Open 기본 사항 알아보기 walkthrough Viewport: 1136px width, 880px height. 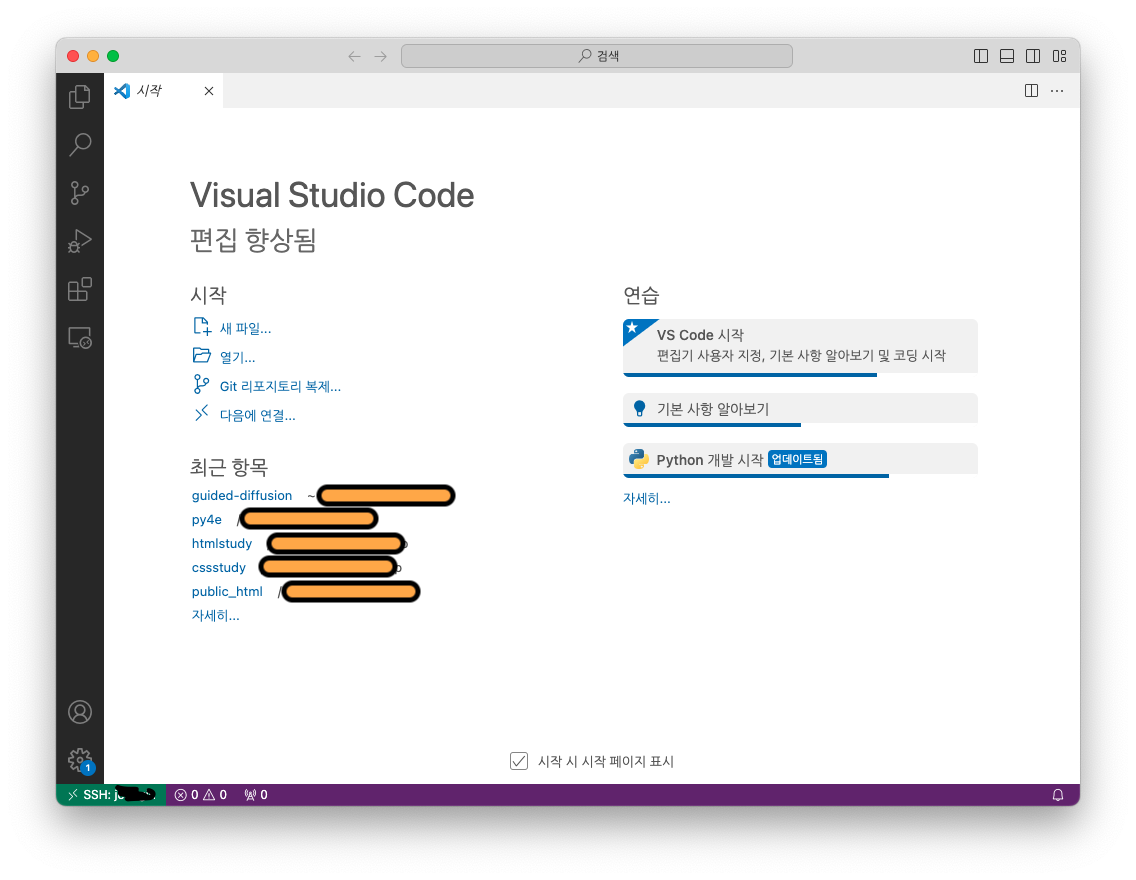(801, 408)
